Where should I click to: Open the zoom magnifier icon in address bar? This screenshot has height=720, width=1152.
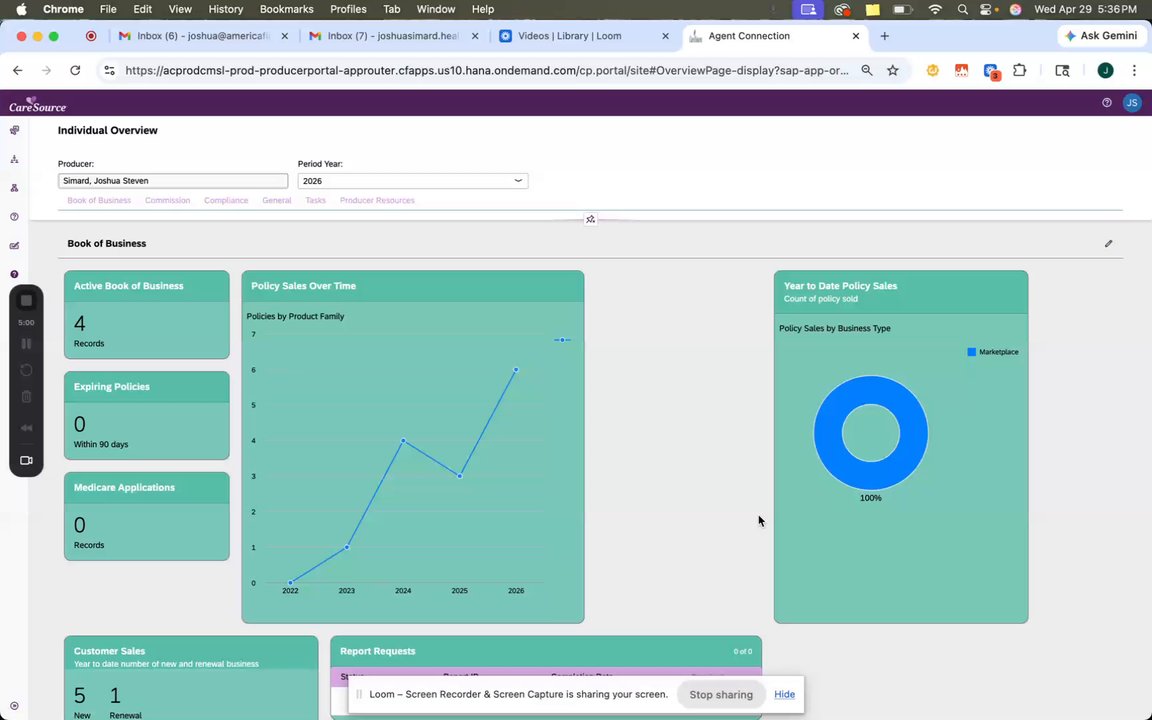[867, 71]
